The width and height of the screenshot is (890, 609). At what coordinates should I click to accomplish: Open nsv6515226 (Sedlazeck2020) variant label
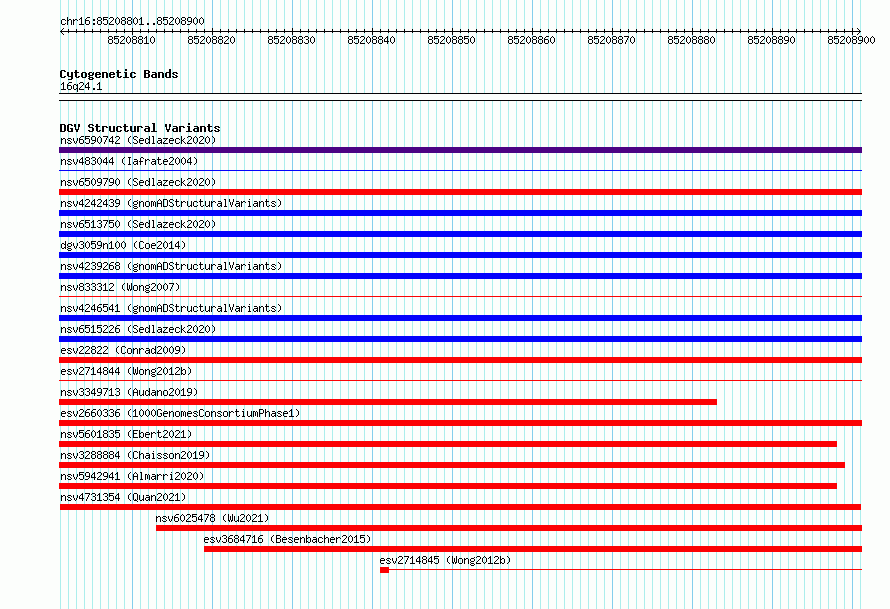(x=138, y=329)
